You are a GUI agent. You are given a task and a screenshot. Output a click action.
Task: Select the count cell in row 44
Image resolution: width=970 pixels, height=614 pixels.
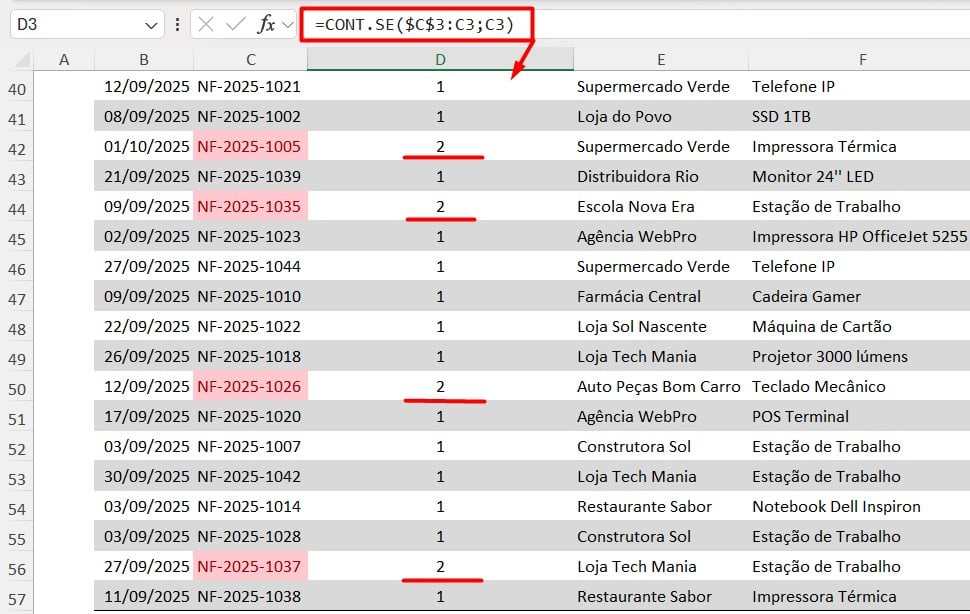[440, 207]
